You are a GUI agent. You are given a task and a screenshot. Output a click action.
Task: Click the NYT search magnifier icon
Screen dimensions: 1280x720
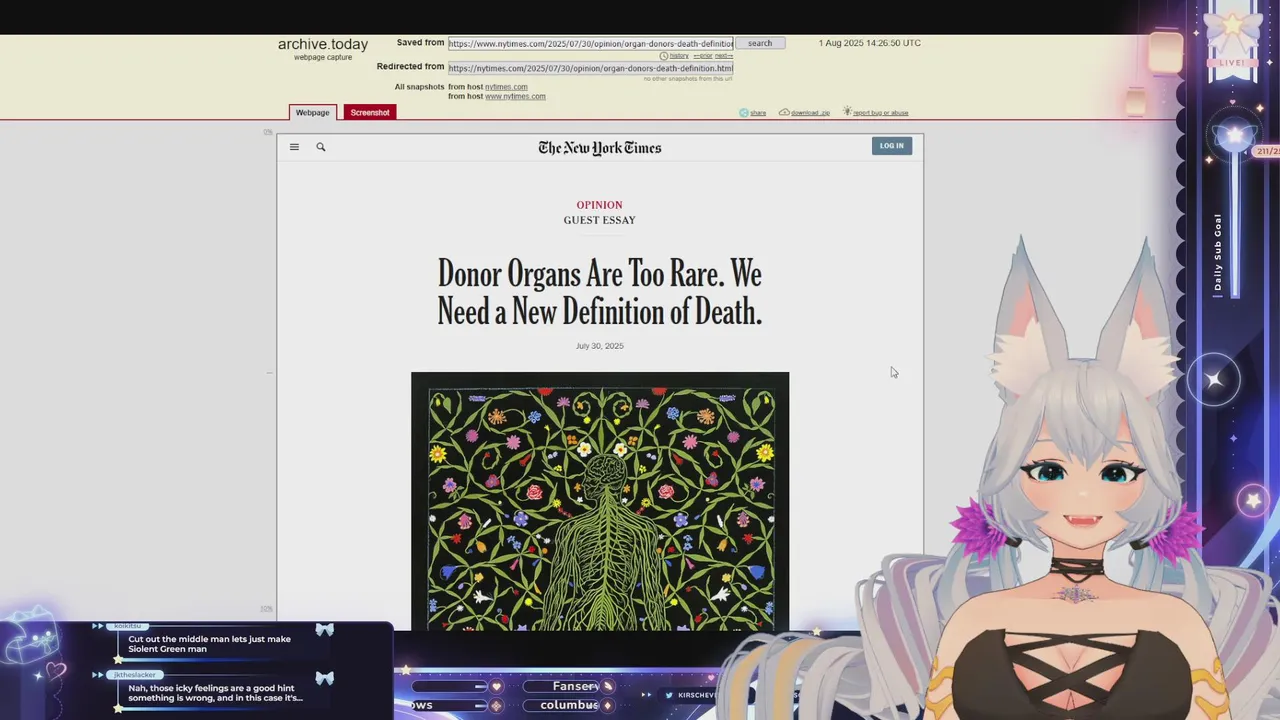(x=321, y=147)
